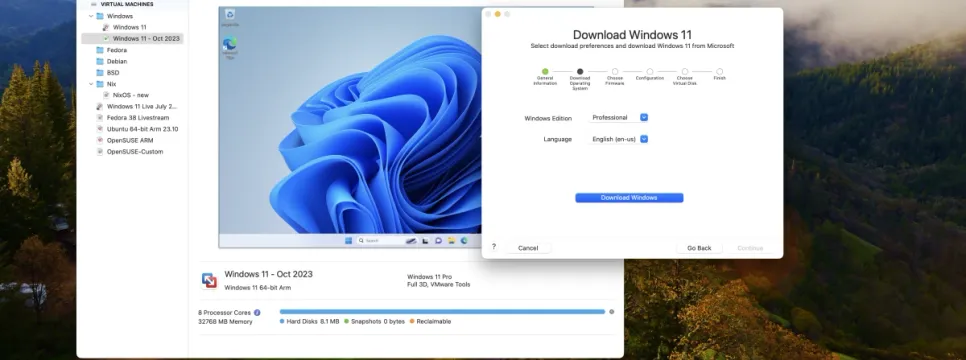Image resolution: width=966 pixels, height=360 pixels.
Task: Click the refresh dot at the end of the disk bar
Action: (611, 312)
